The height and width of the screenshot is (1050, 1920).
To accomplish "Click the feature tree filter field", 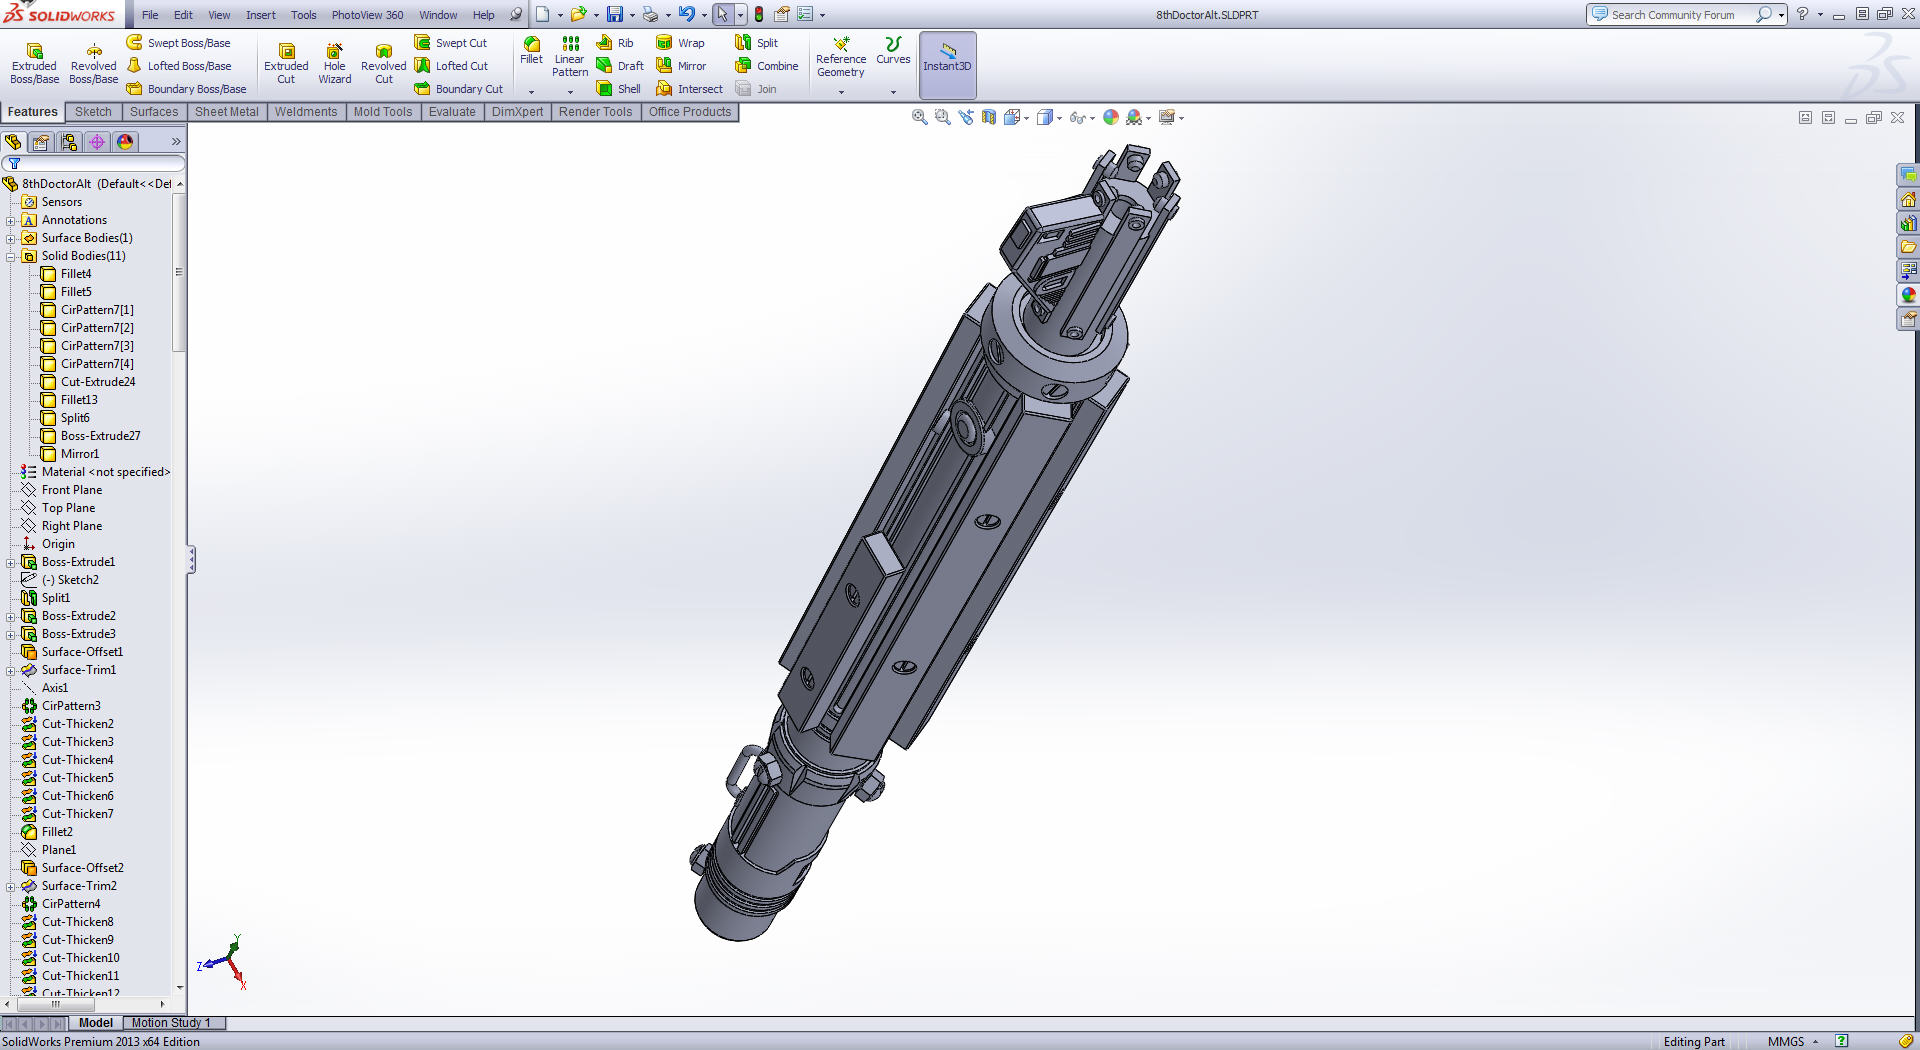I will [x=93, y=163].
